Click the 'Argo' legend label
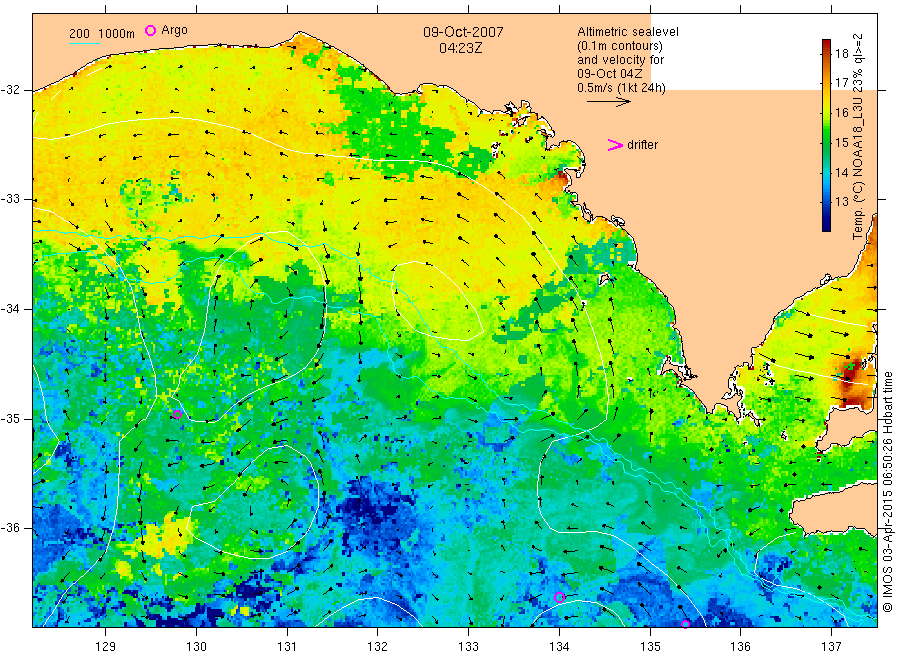This screenshot has width=900, height=660. (x=174, y=30)
